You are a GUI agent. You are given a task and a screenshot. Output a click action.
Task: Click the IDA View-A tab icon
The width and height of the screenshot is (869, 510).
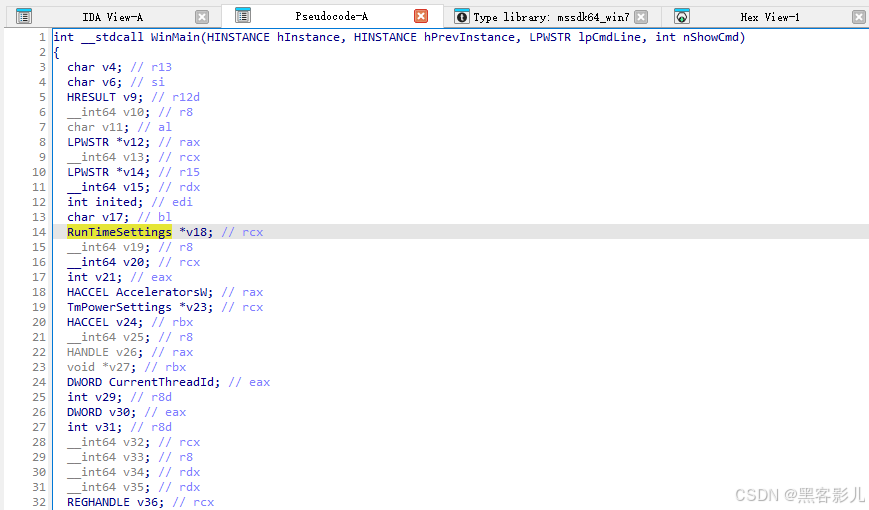coord(24,17)
